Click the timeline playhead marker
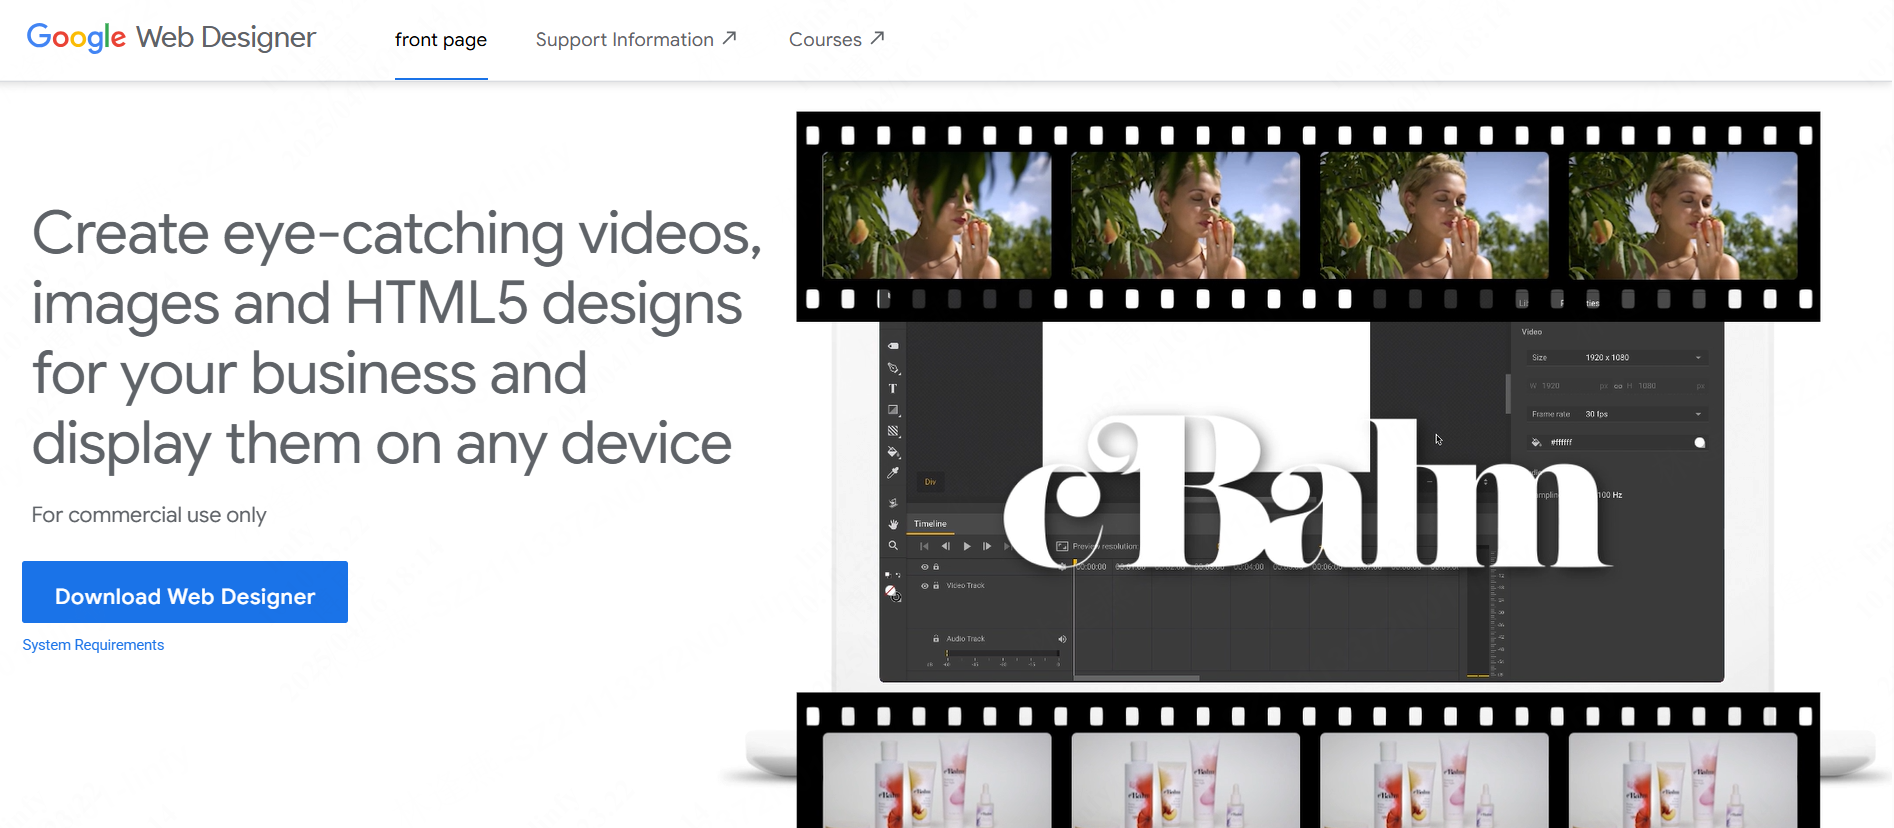Screen dimensions: 1894x828 [x=1075, y=562]
